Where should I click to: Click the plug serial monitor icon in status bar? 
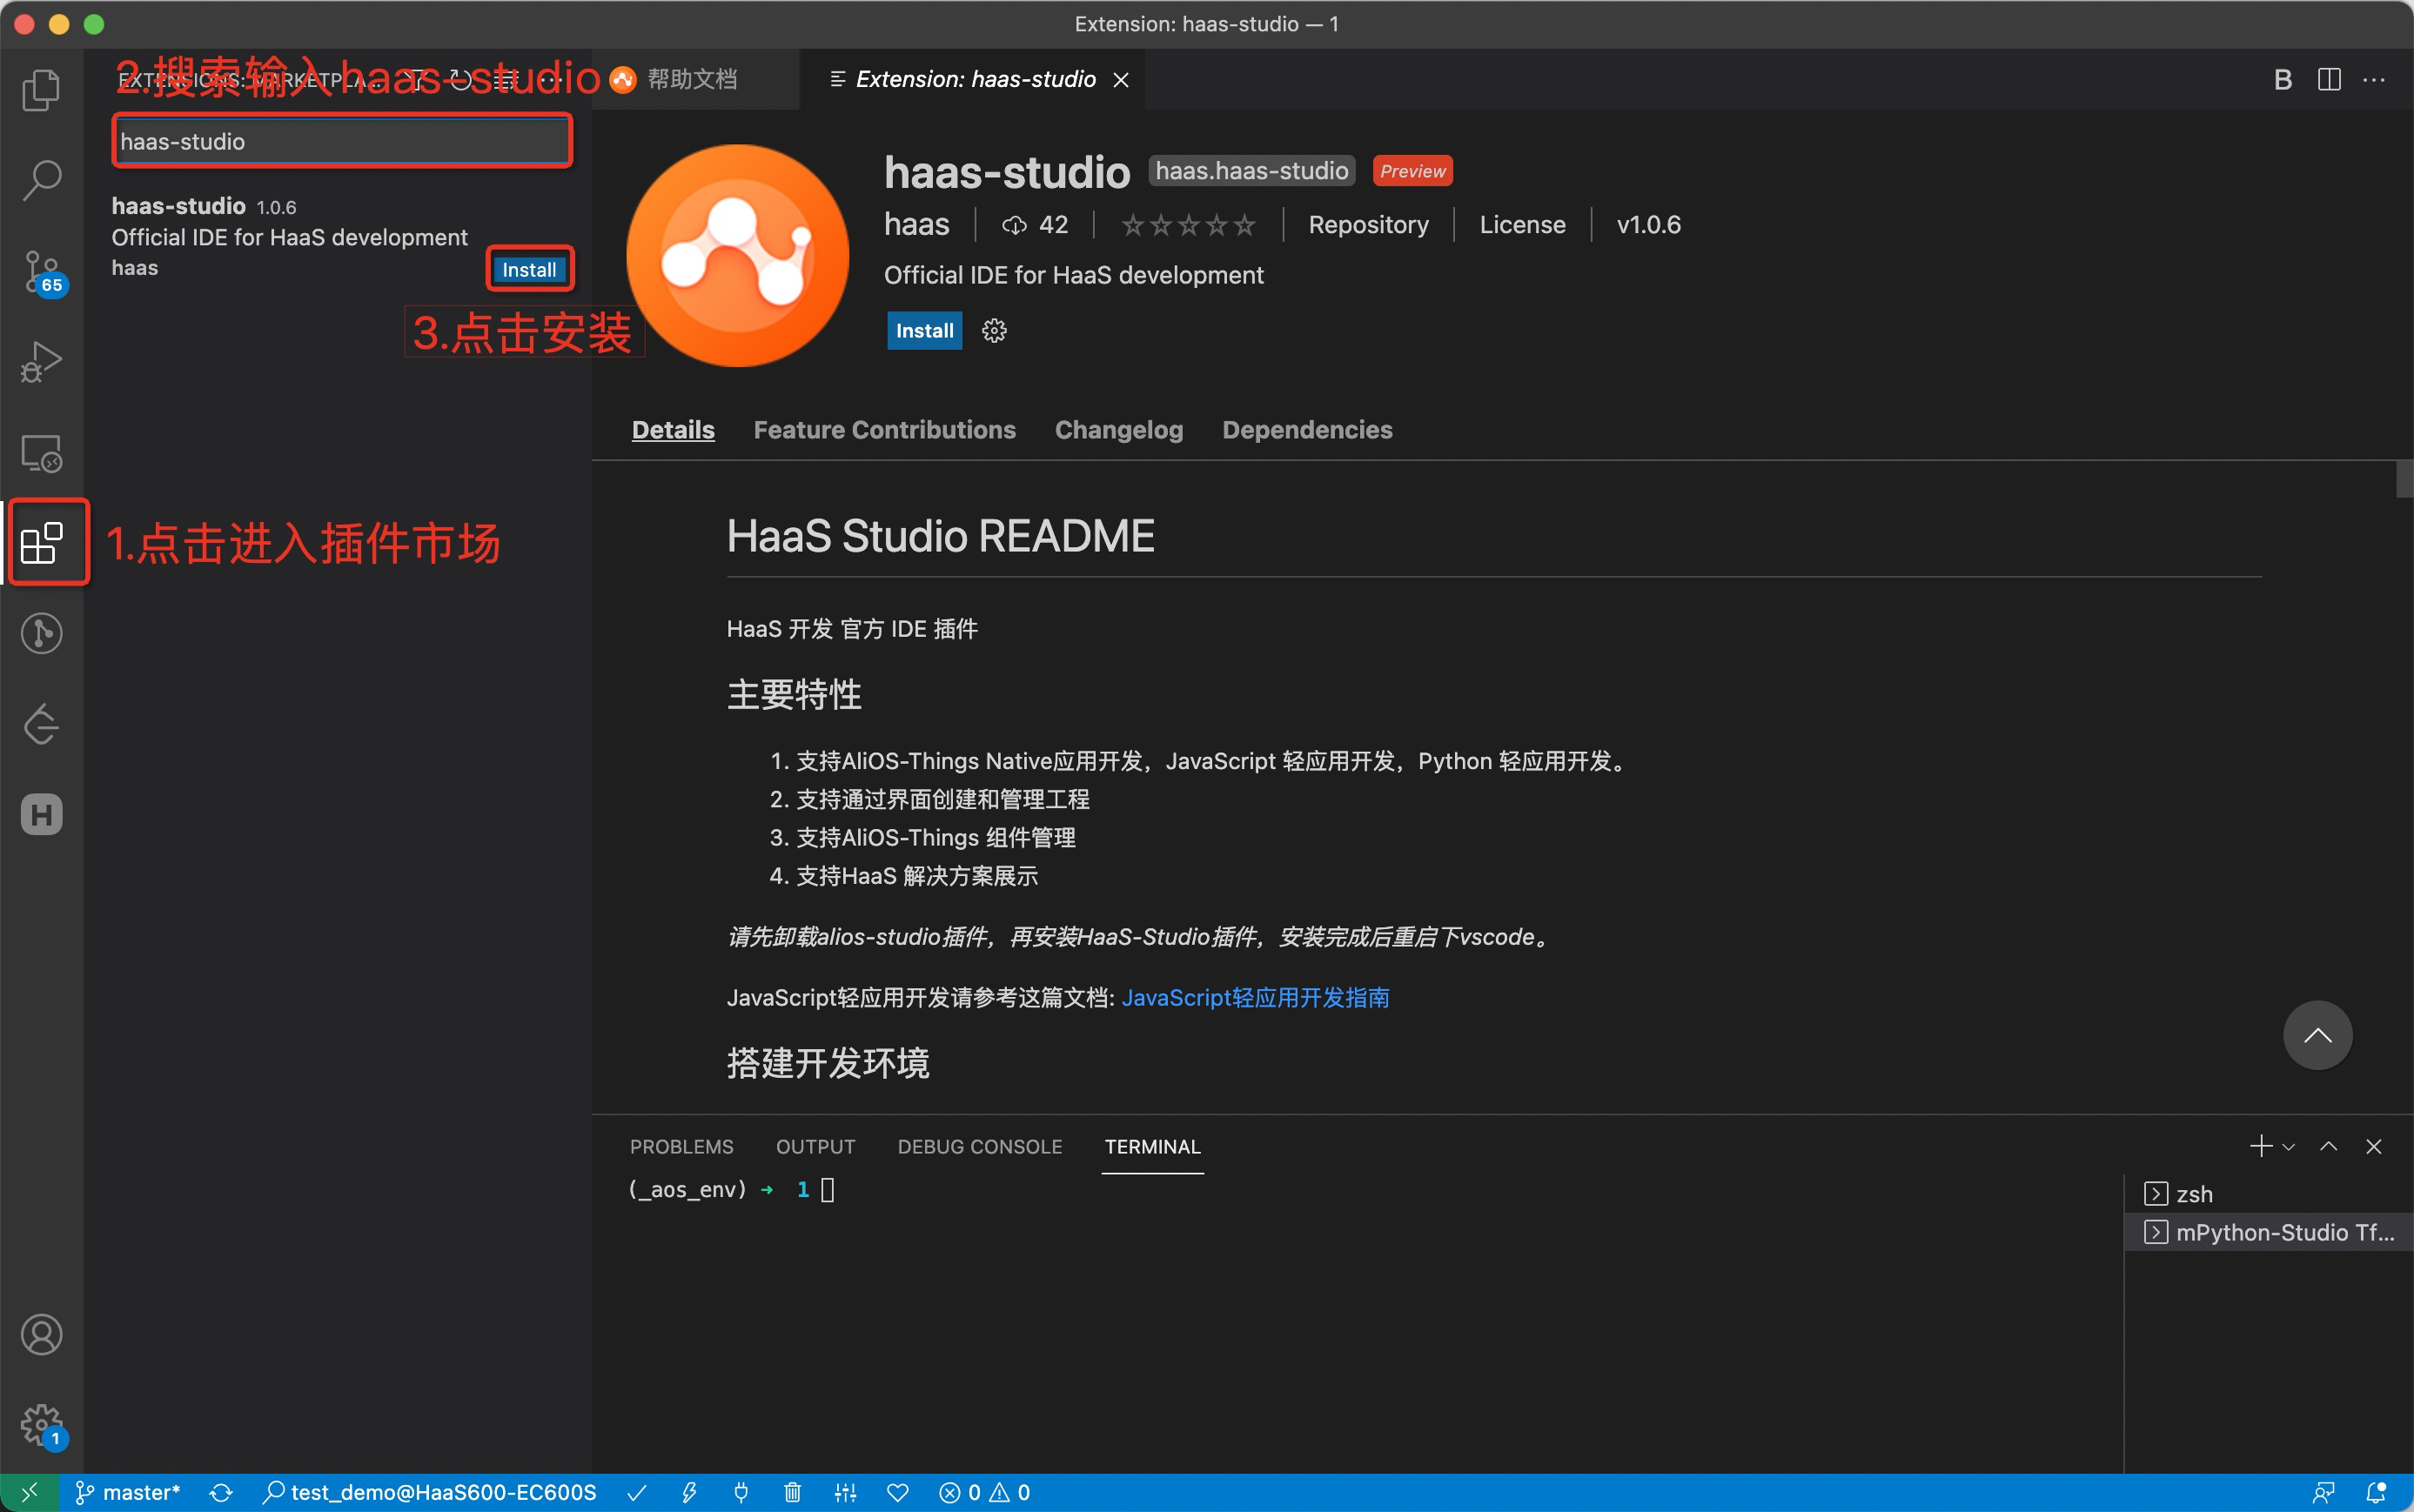741,1493
